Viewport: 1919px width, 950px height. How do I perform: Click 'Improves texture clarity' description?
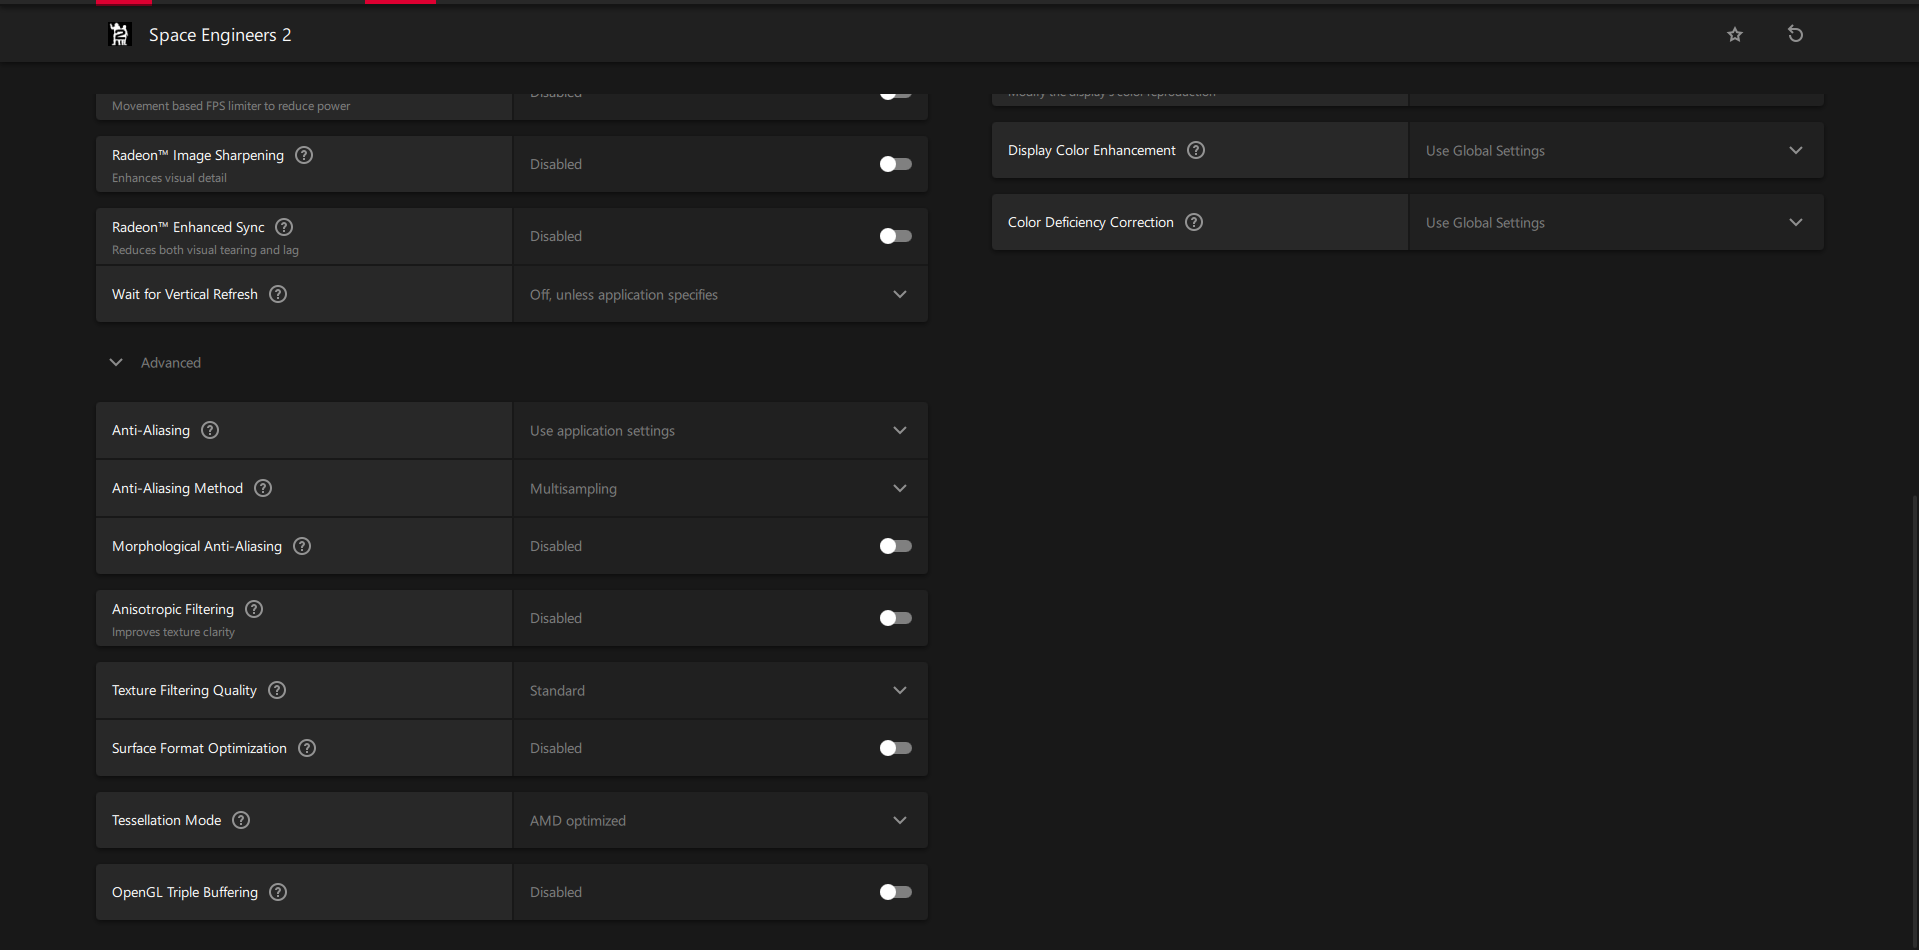[x=173, y=632]
